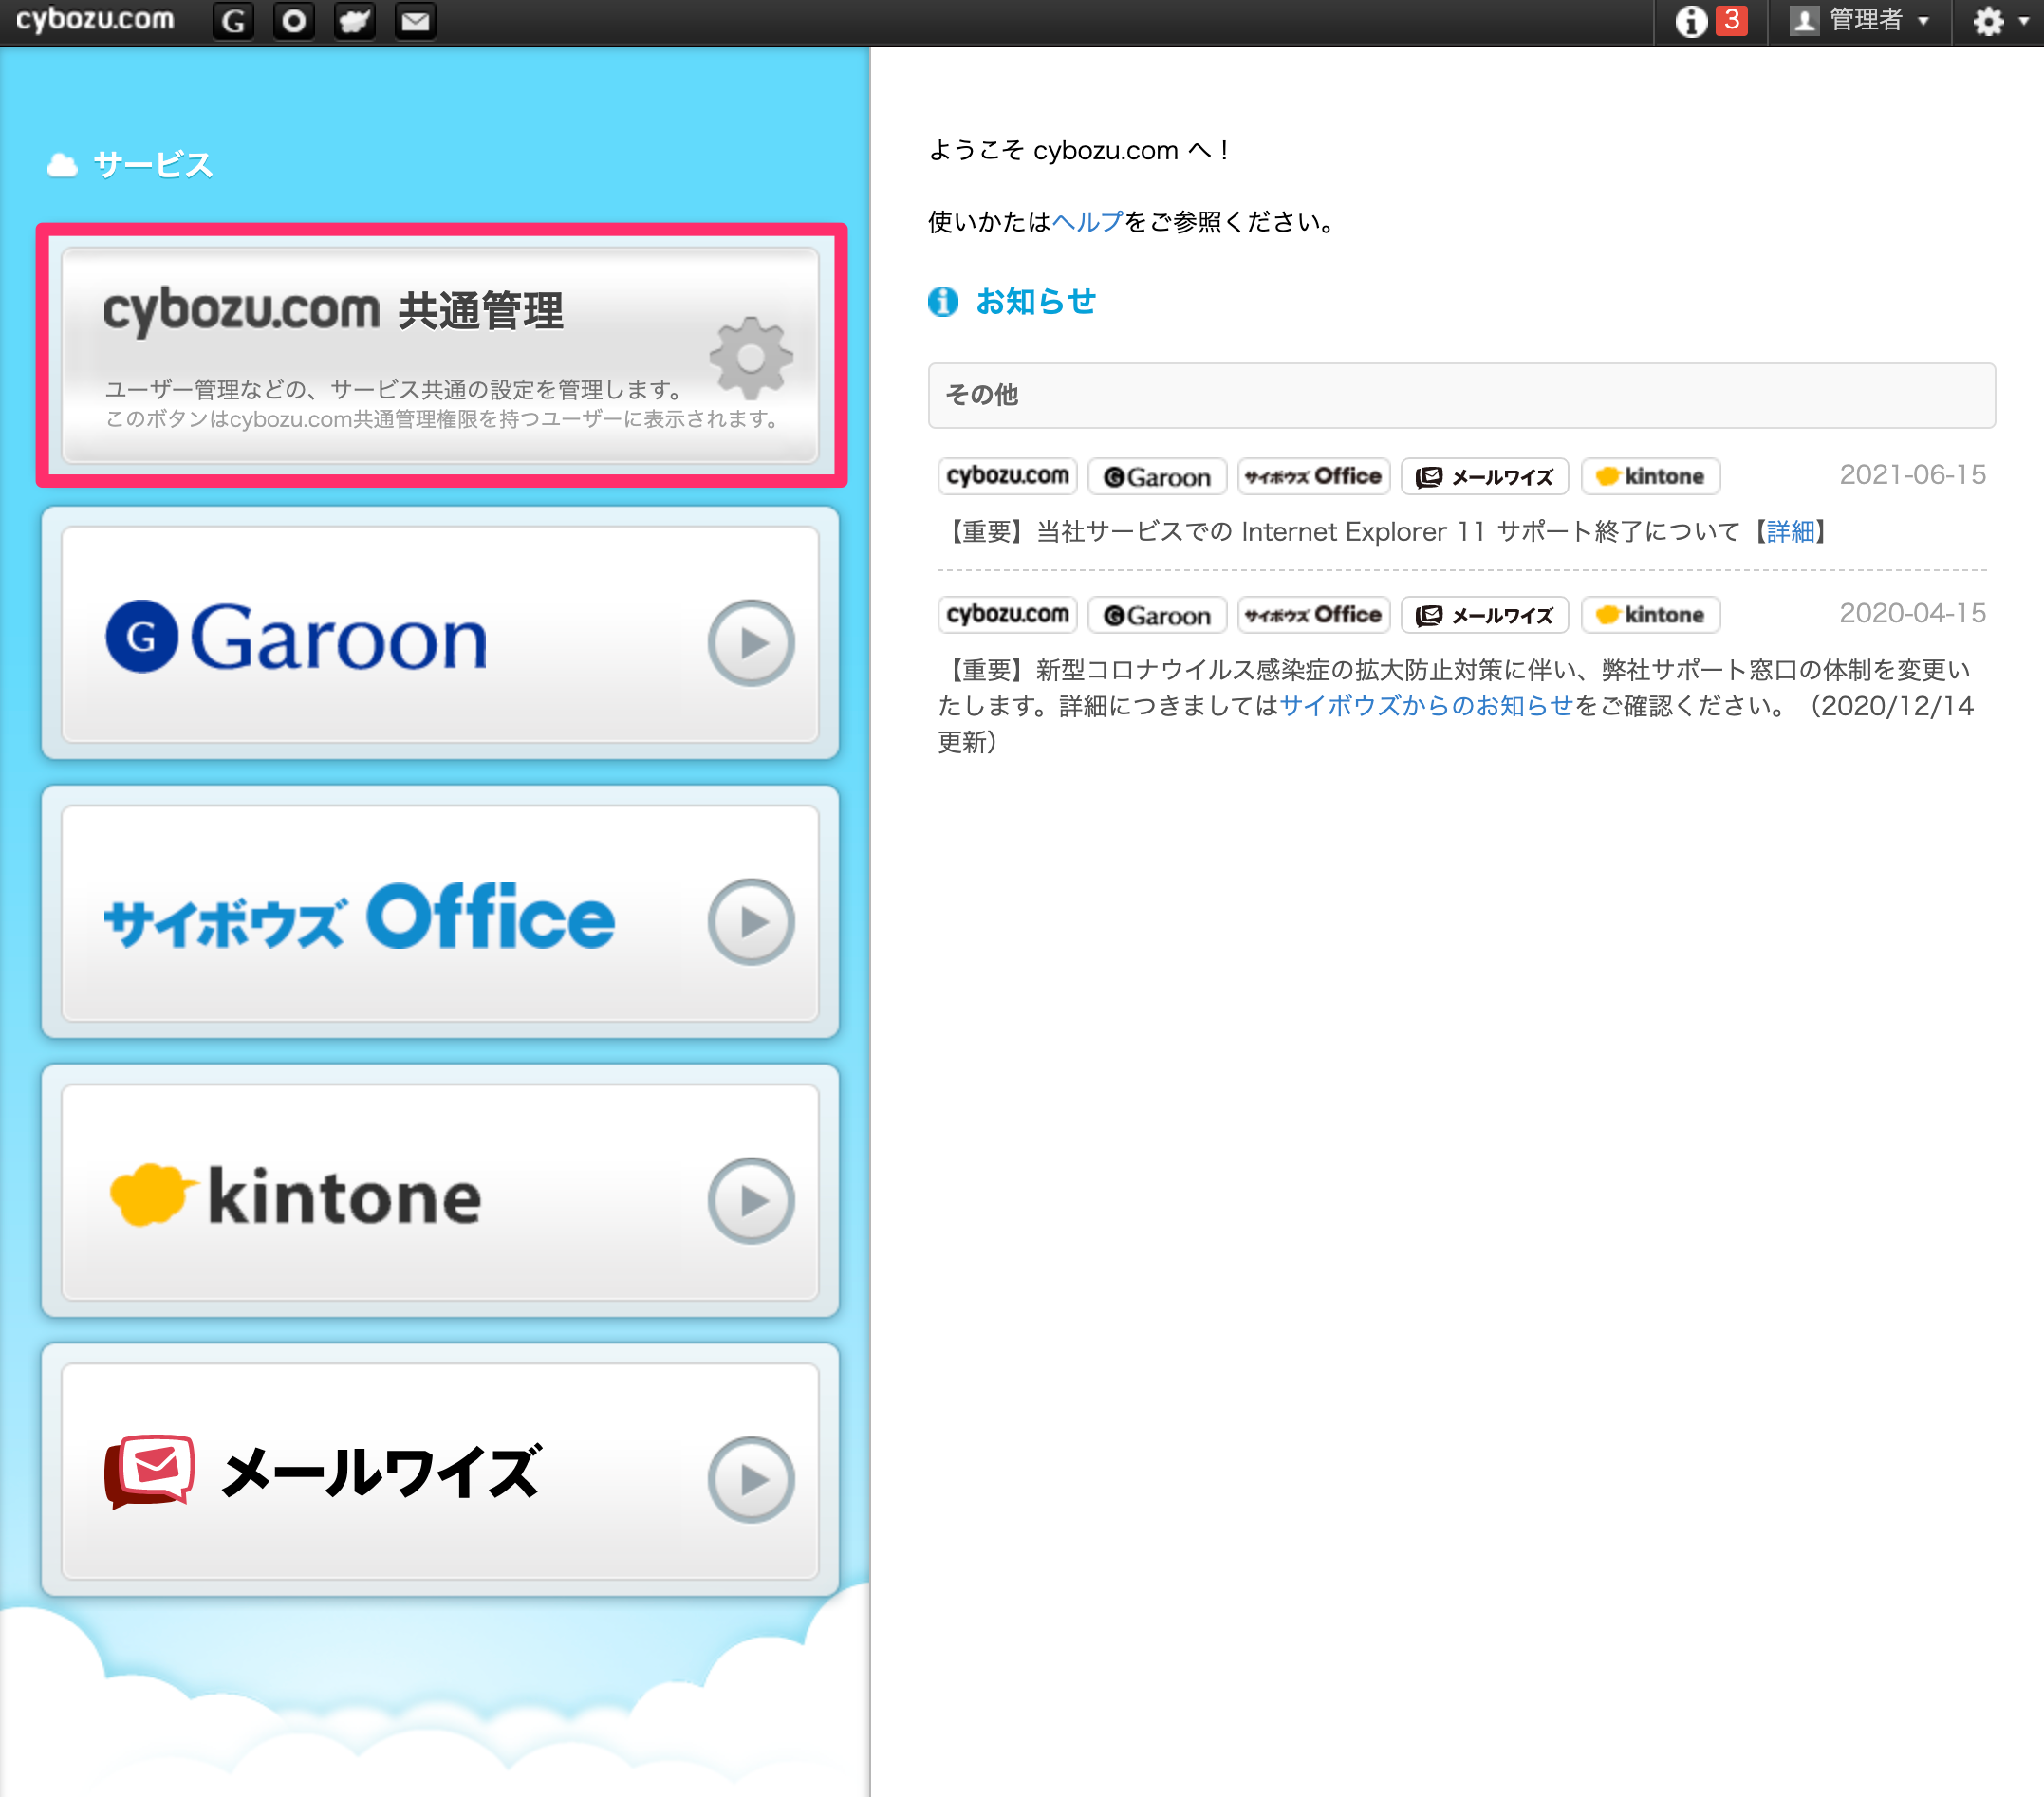Select the 2021-06-15 date text
Viewport: 2044px width, 1797px height.
[1912, 475]
